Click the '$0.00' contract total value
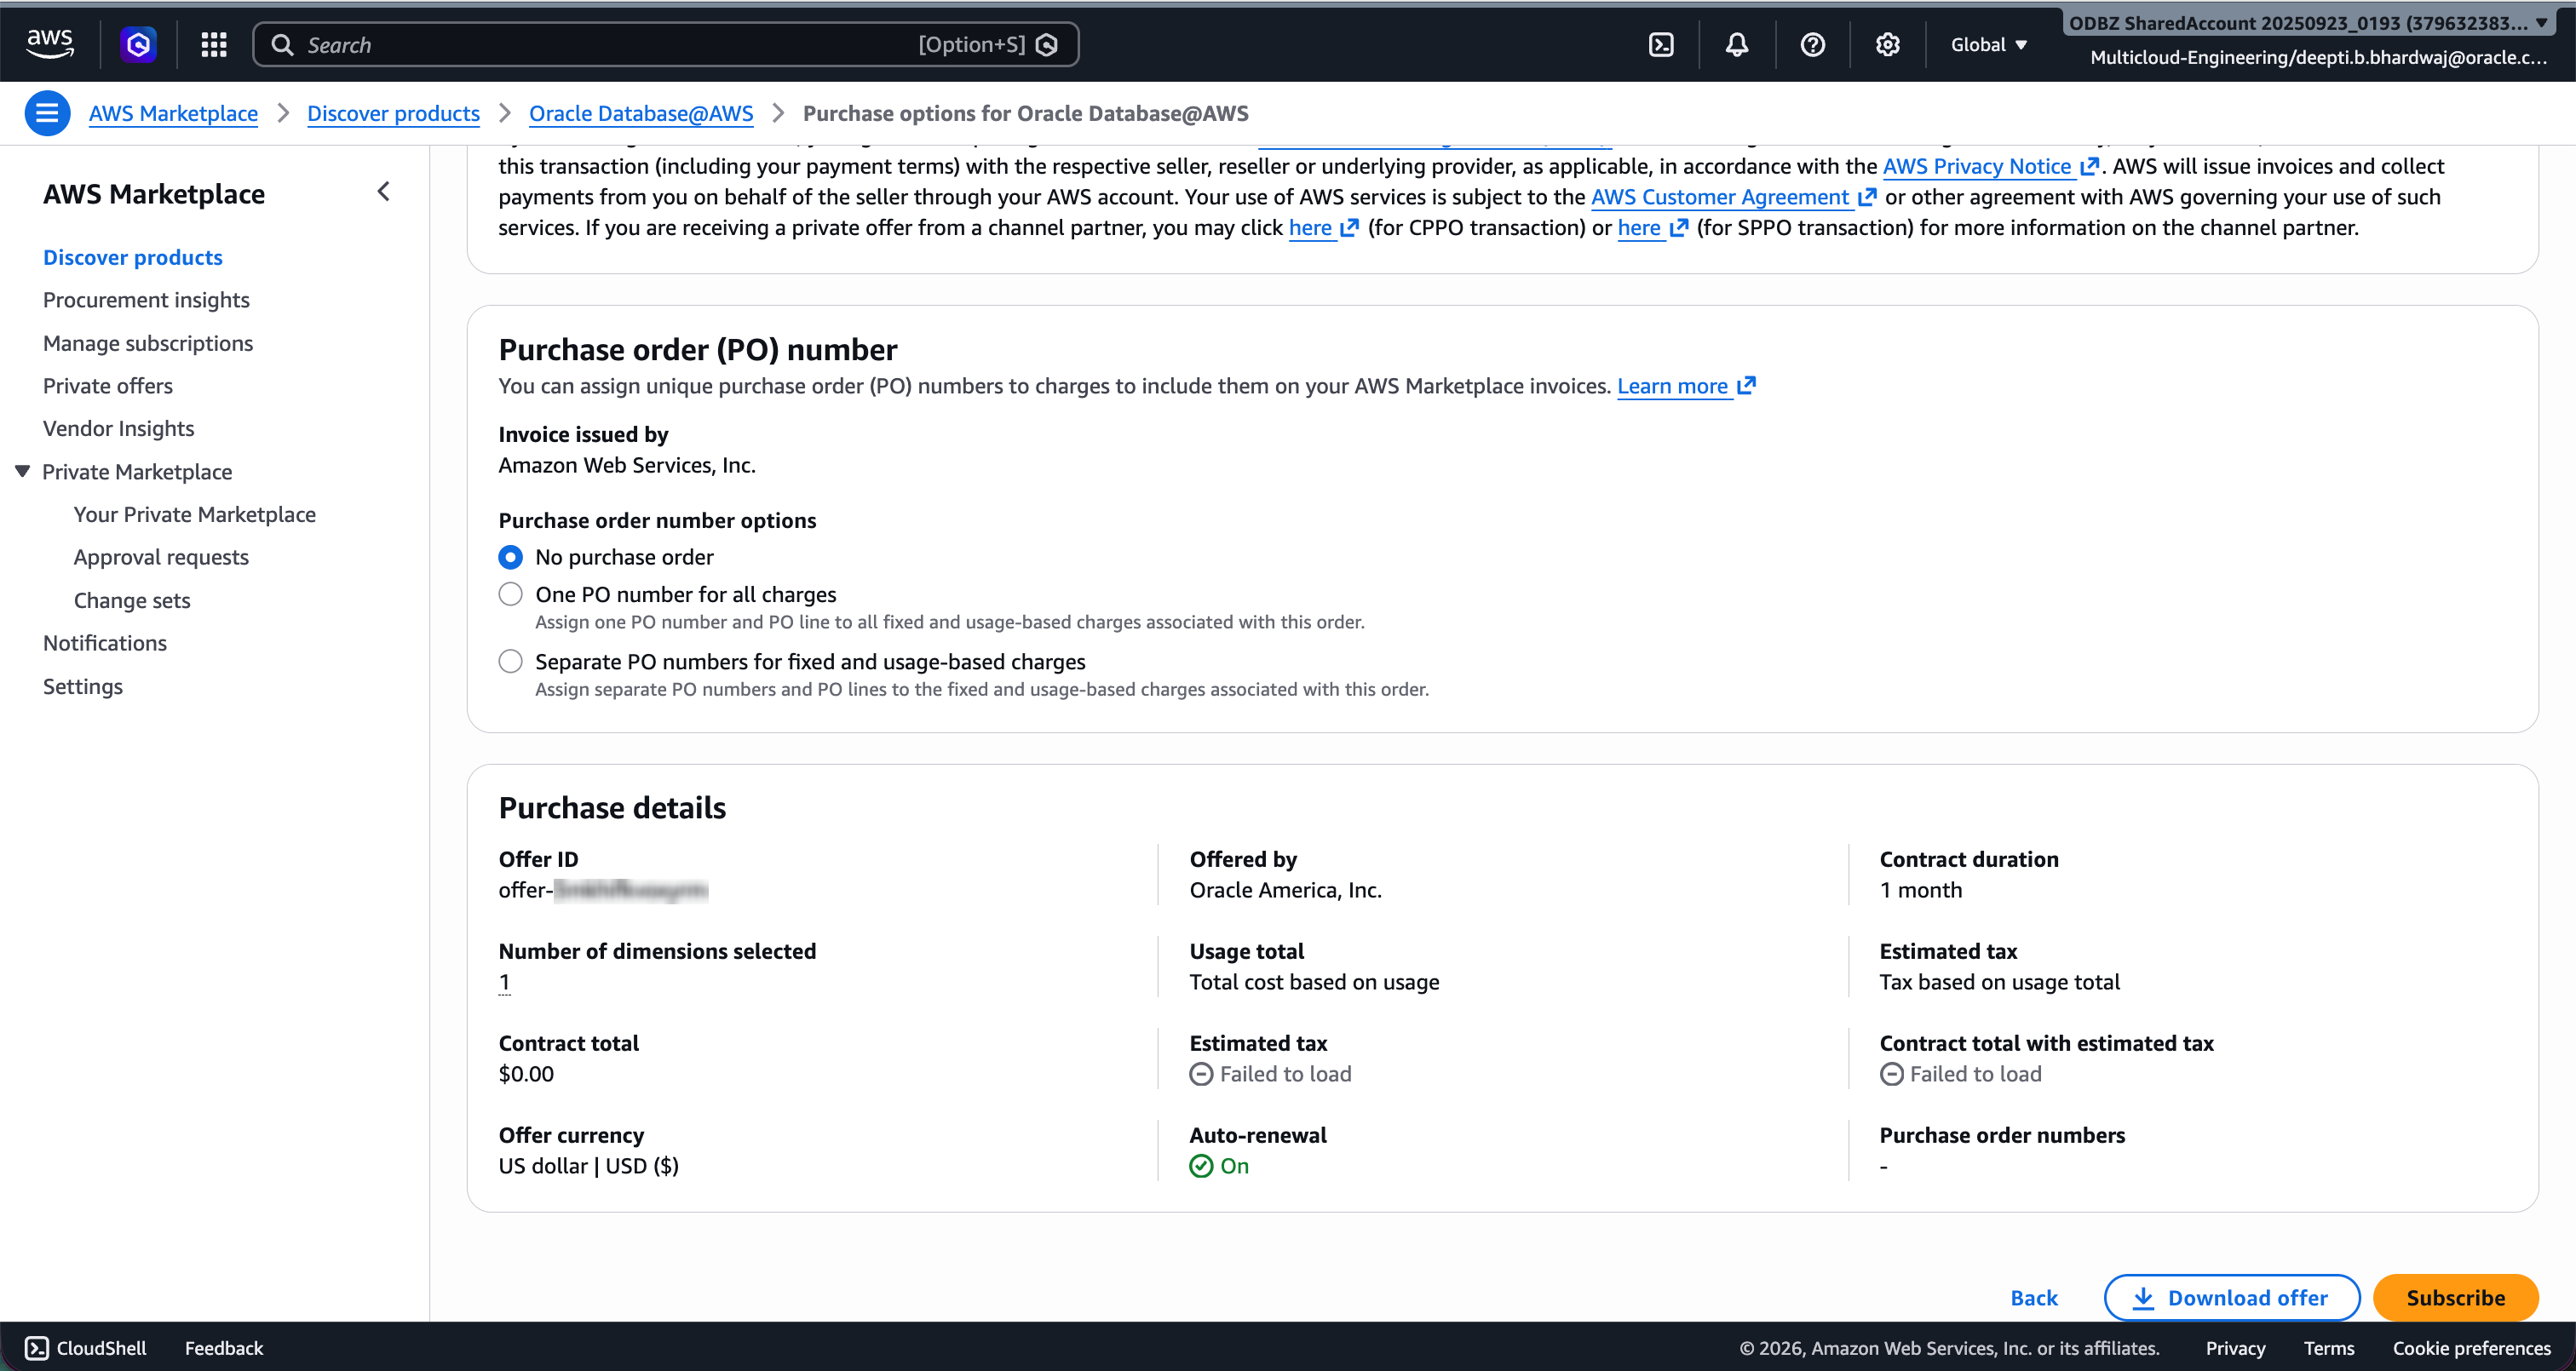The width and height of the screenshot is (2576, 1371). tap(526, 1074)
